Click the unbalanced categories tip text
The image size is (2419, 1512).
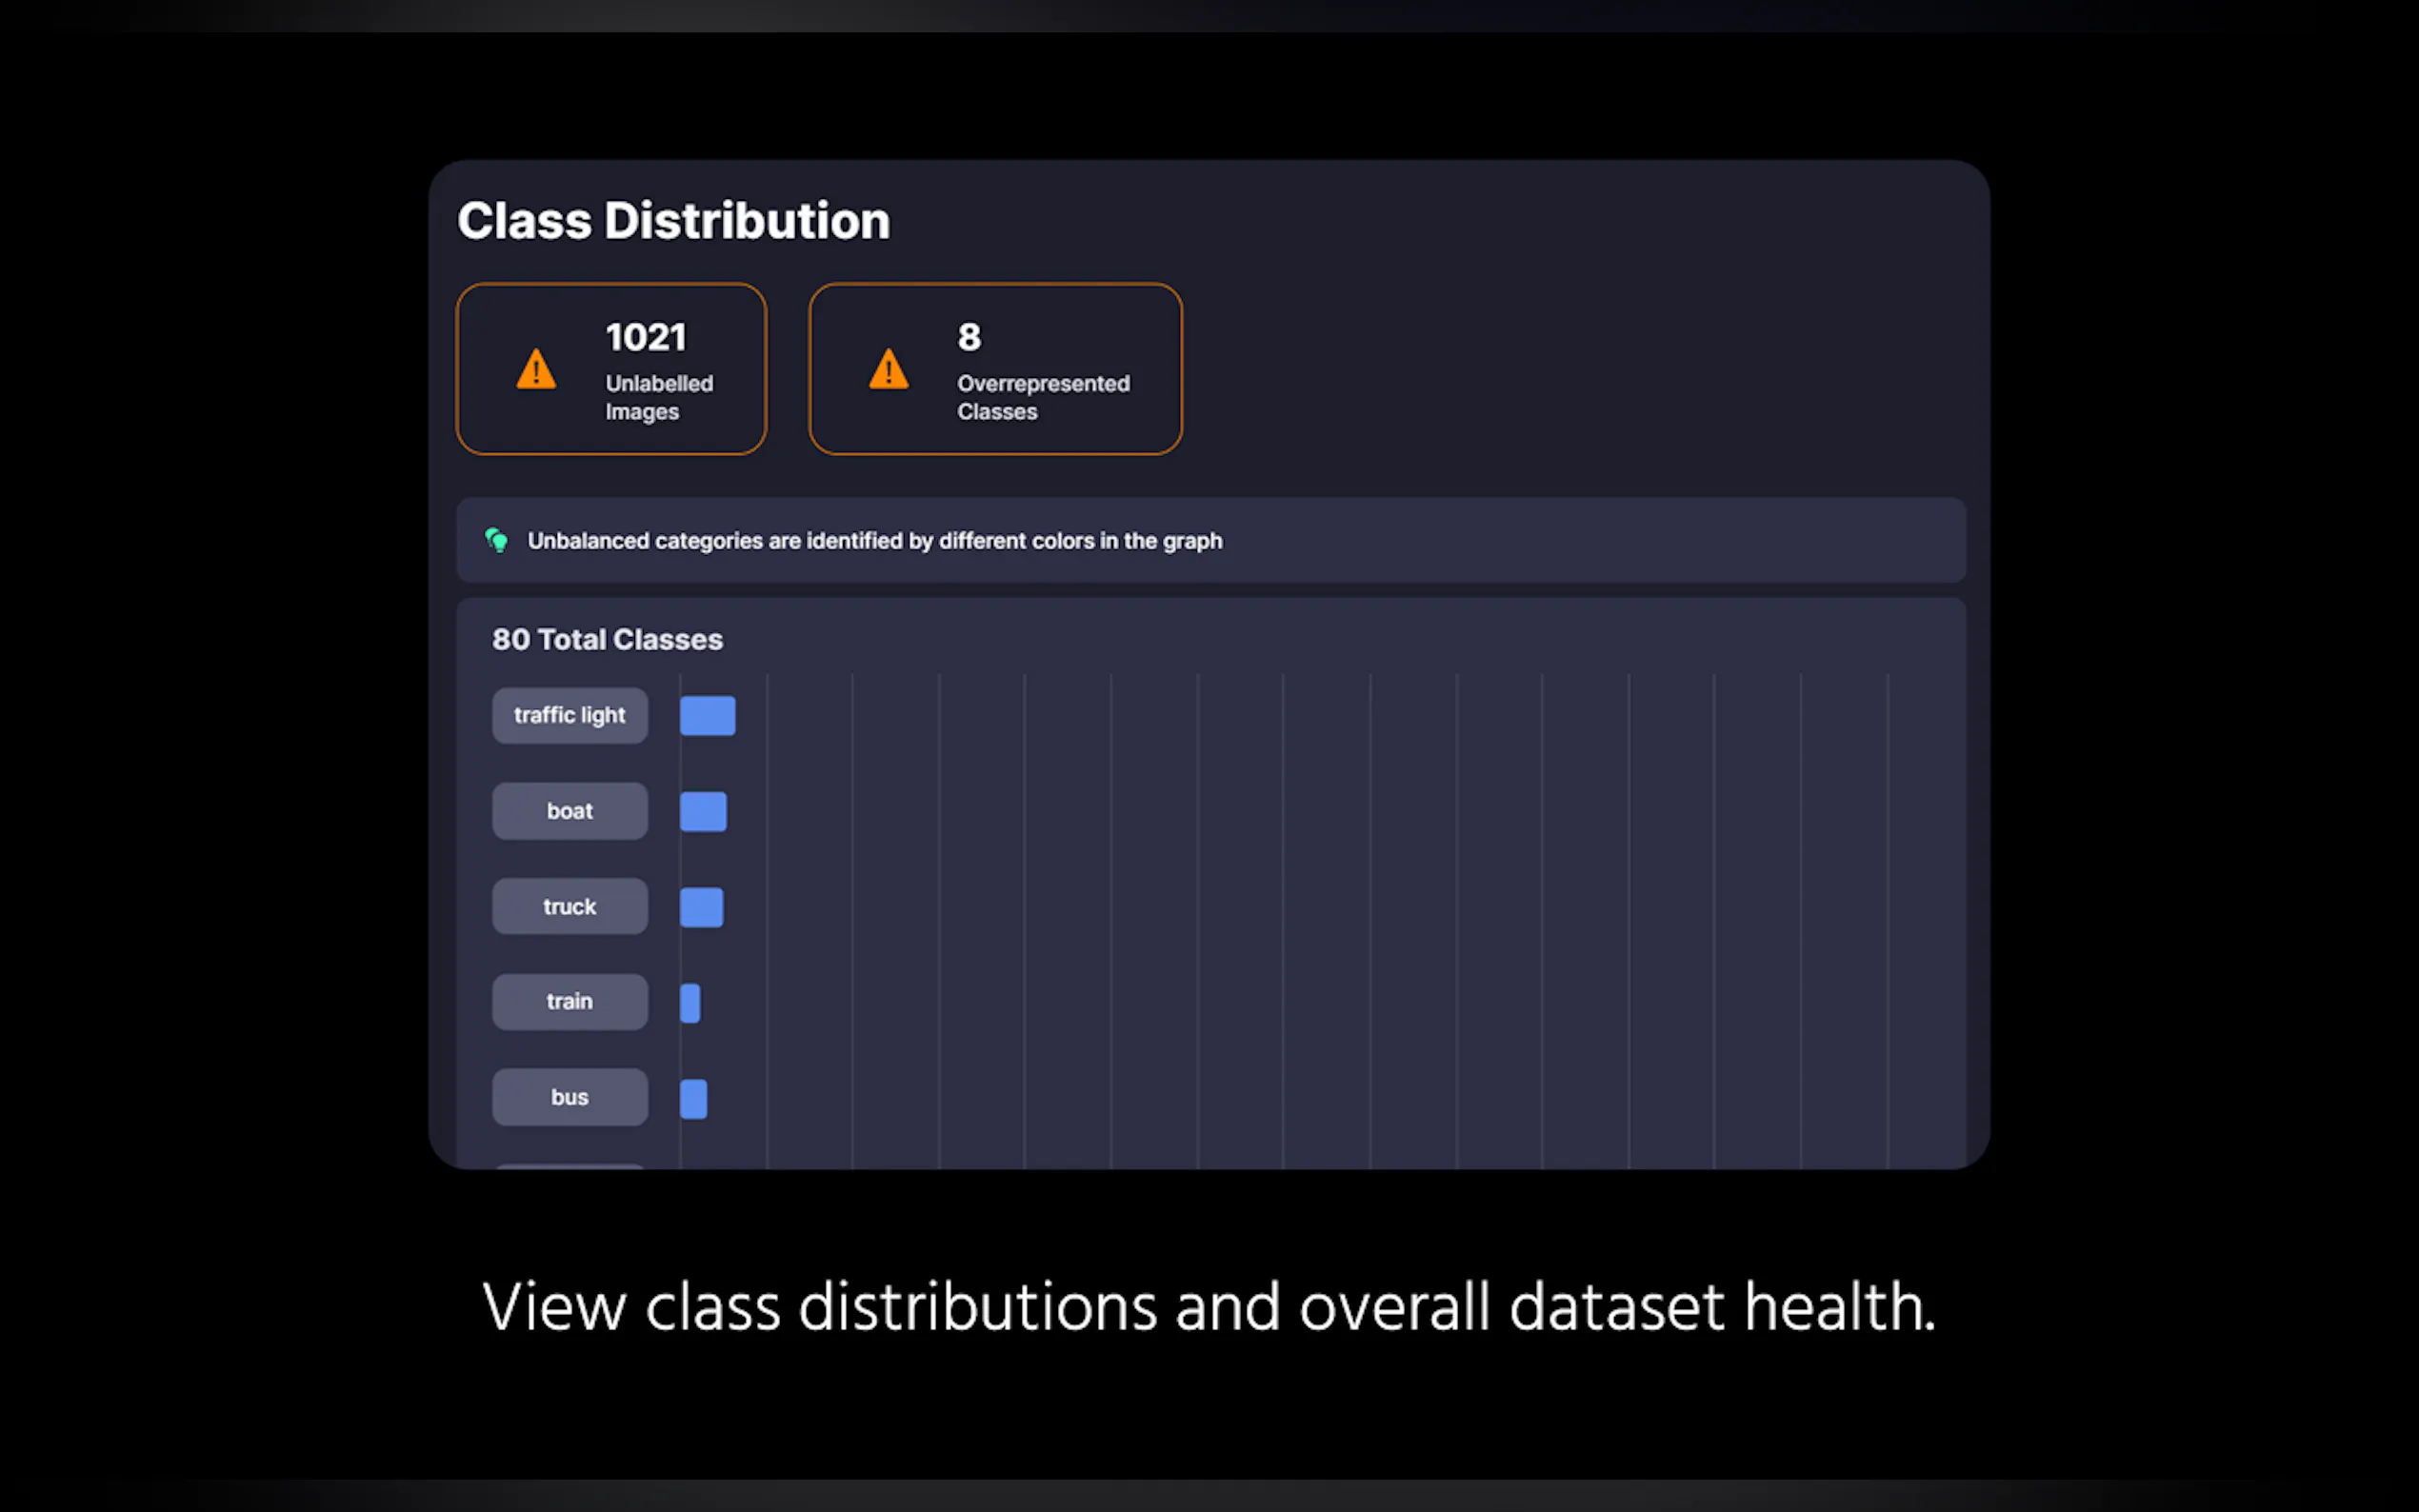874,541
